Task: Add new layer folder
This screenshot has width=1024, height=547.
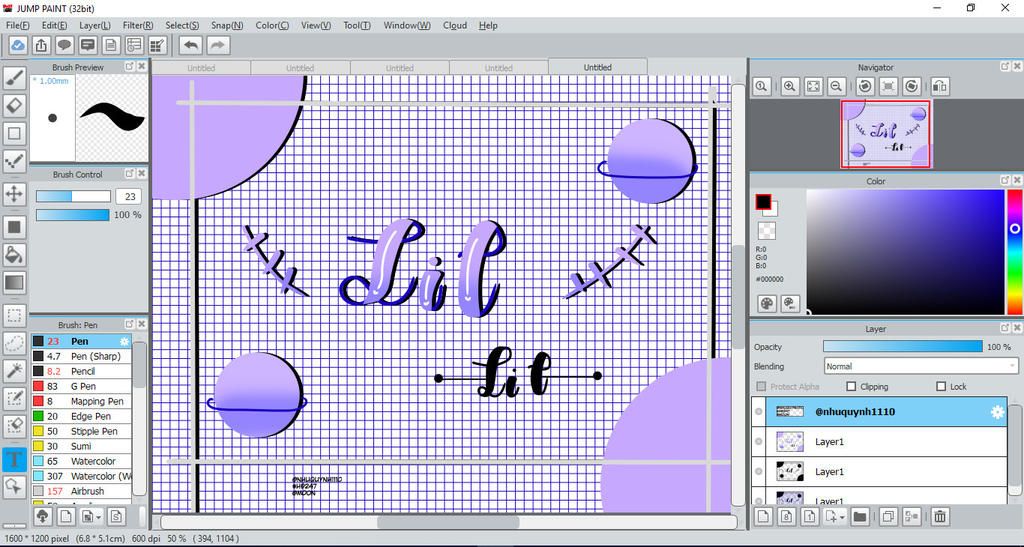Action: (x=859, y=516)
